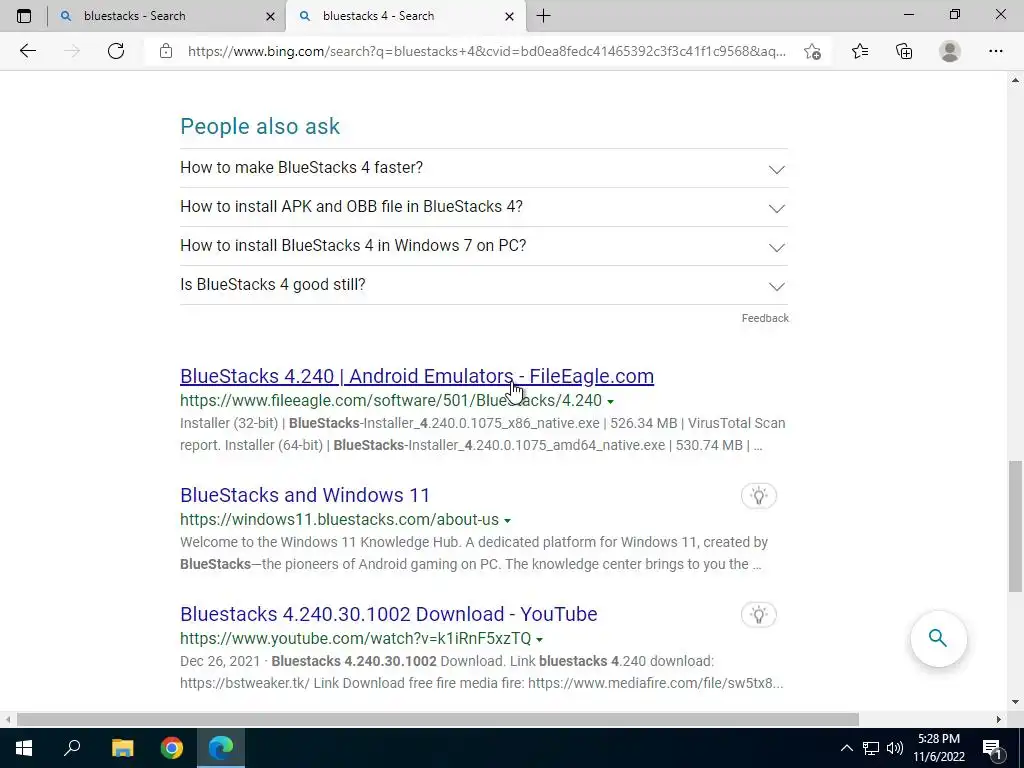Open the Windows Start menu
Viewport: 1024px width, 768px height.
[24, 748]
